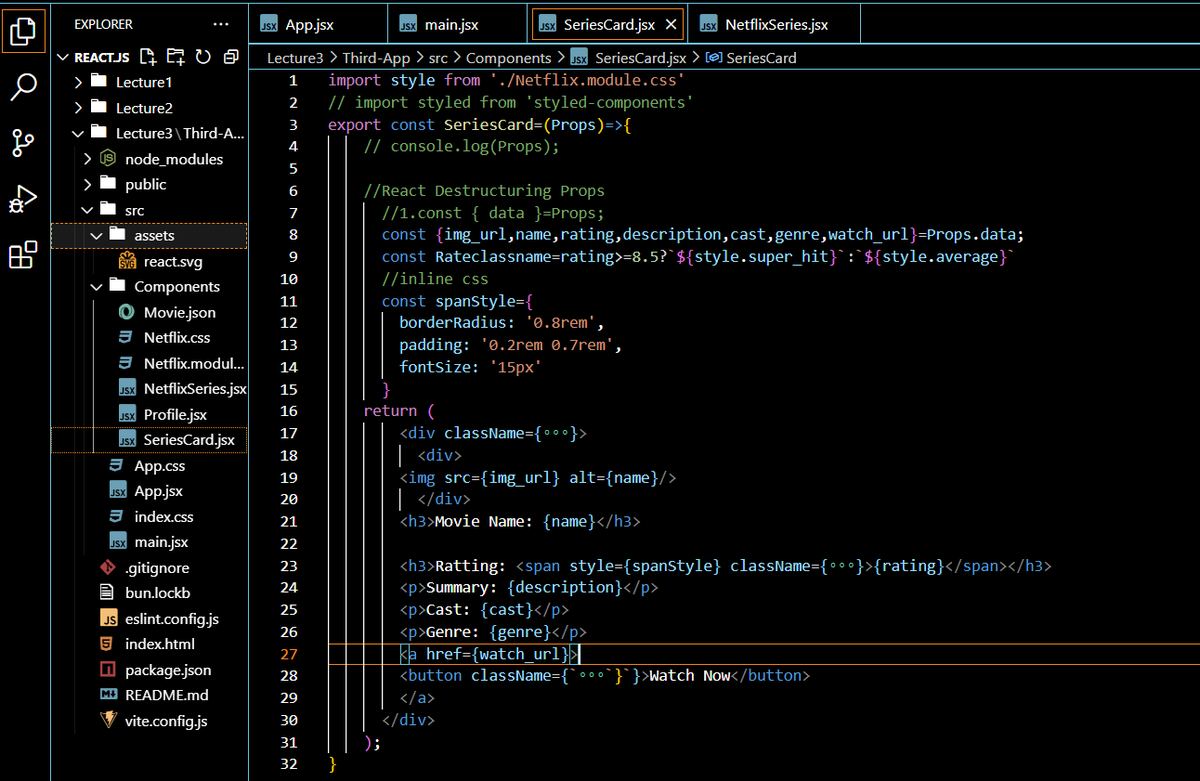
Task: Click Components in the breadcrumb
Action: tap(508, 58)
